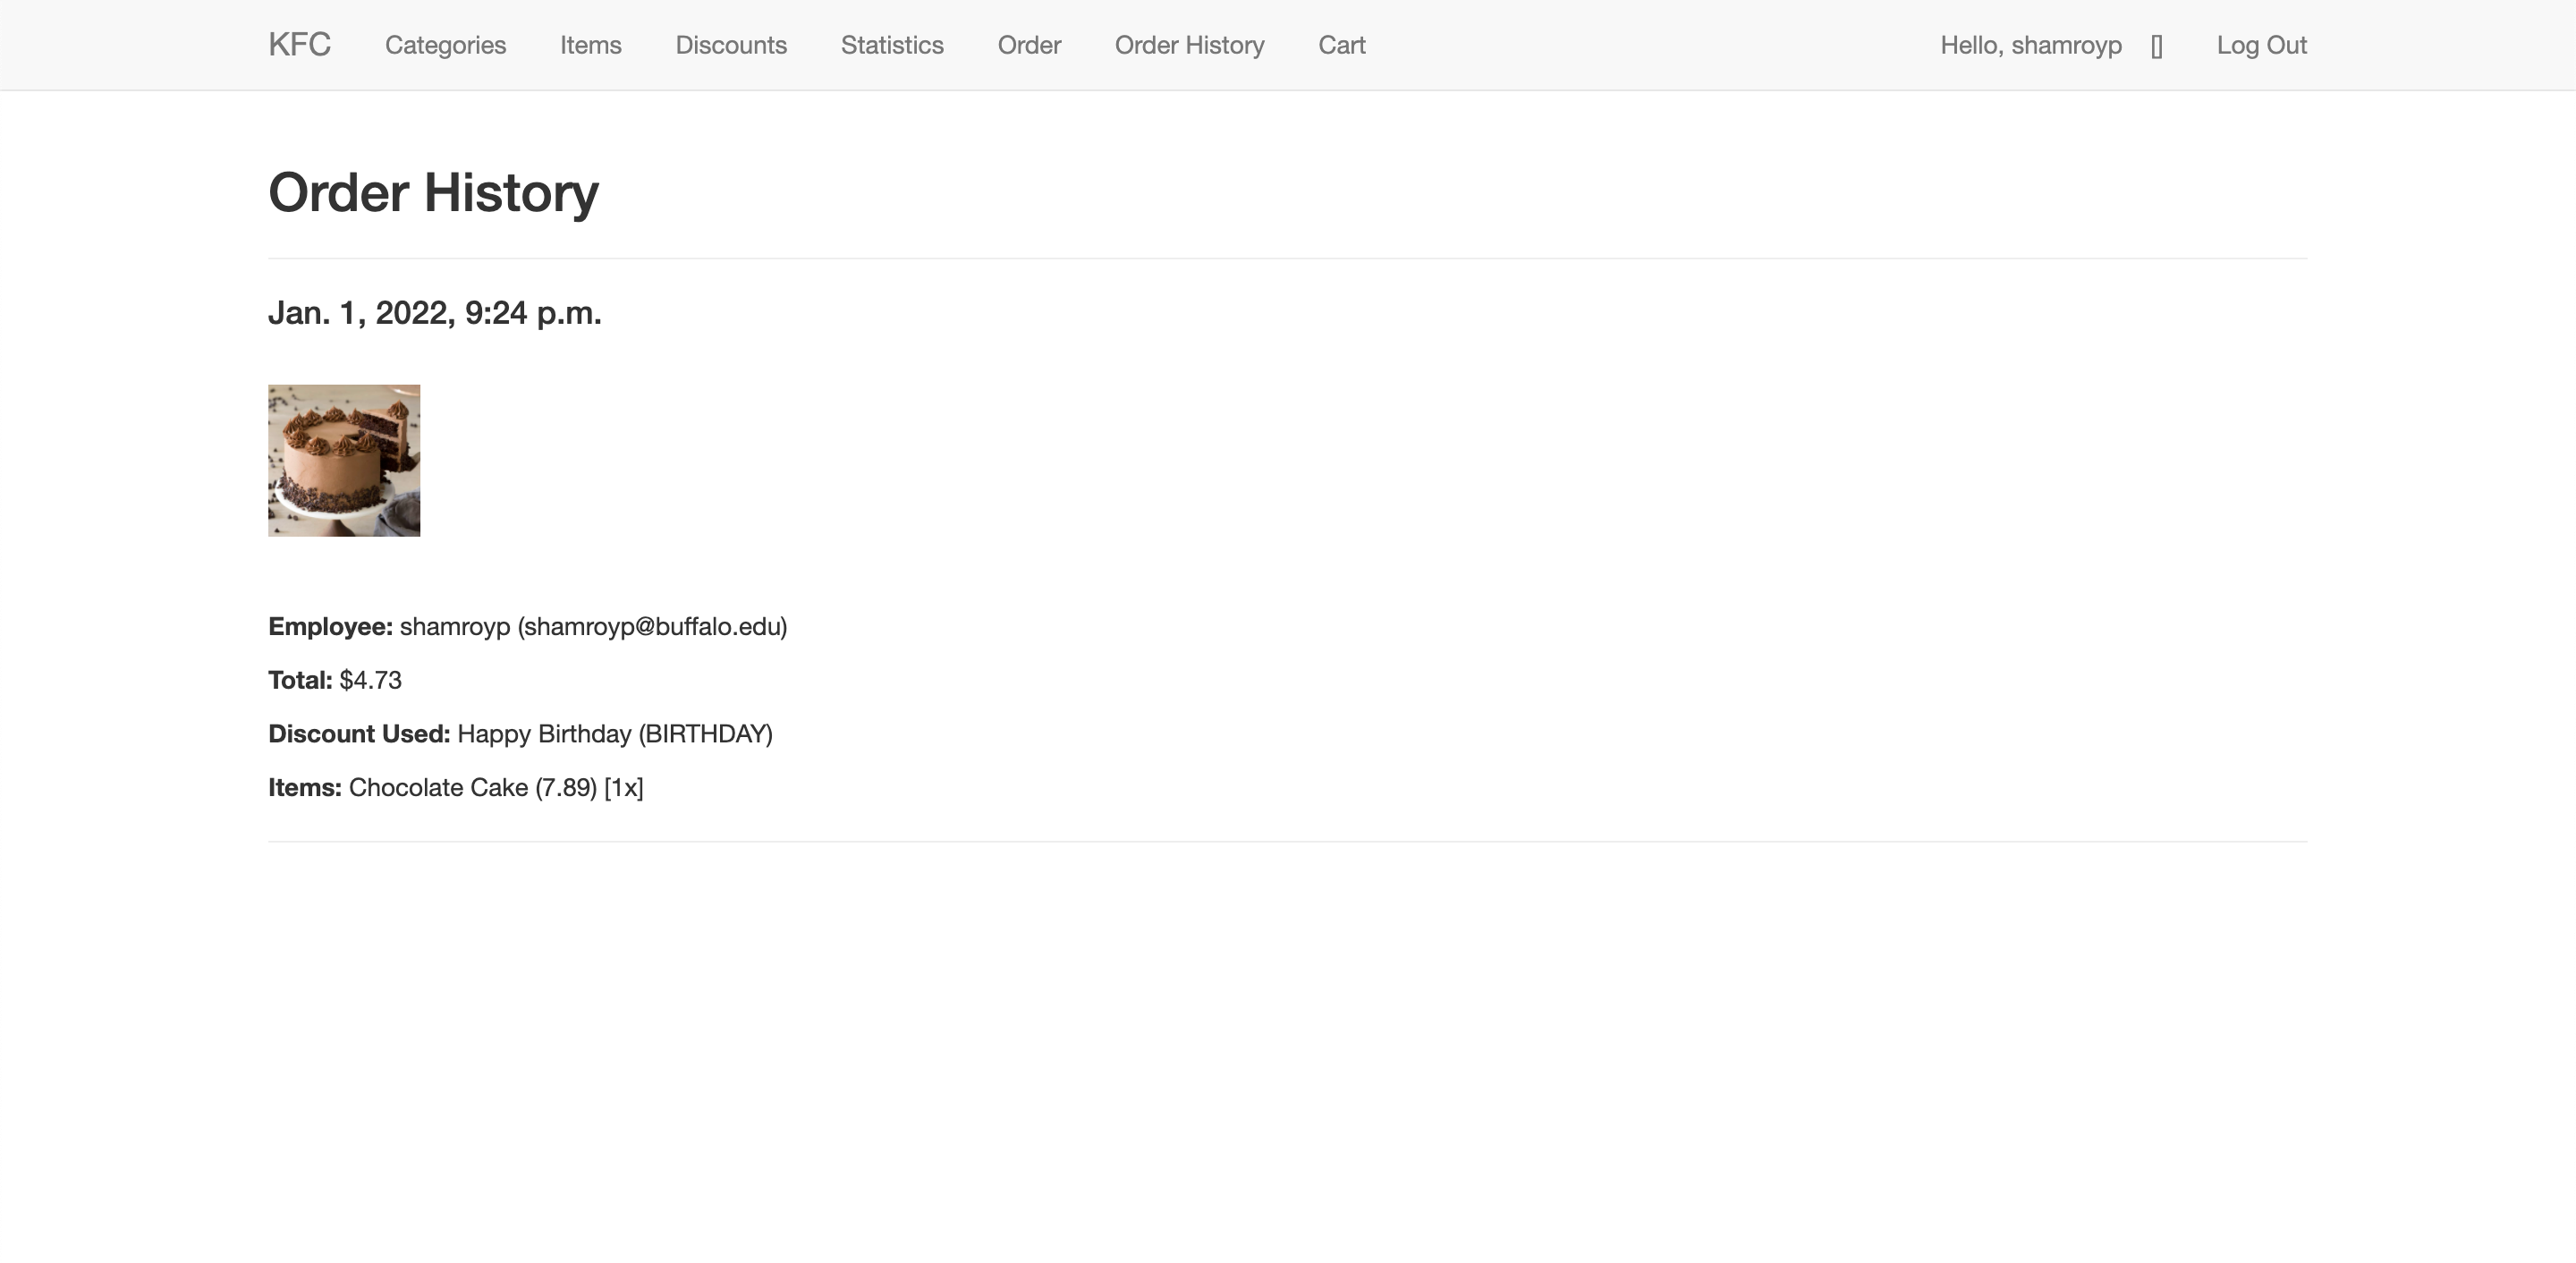Click the chocolate cake thumbnail image
The image size is (2576, 1263).
(x=344, y=460)
